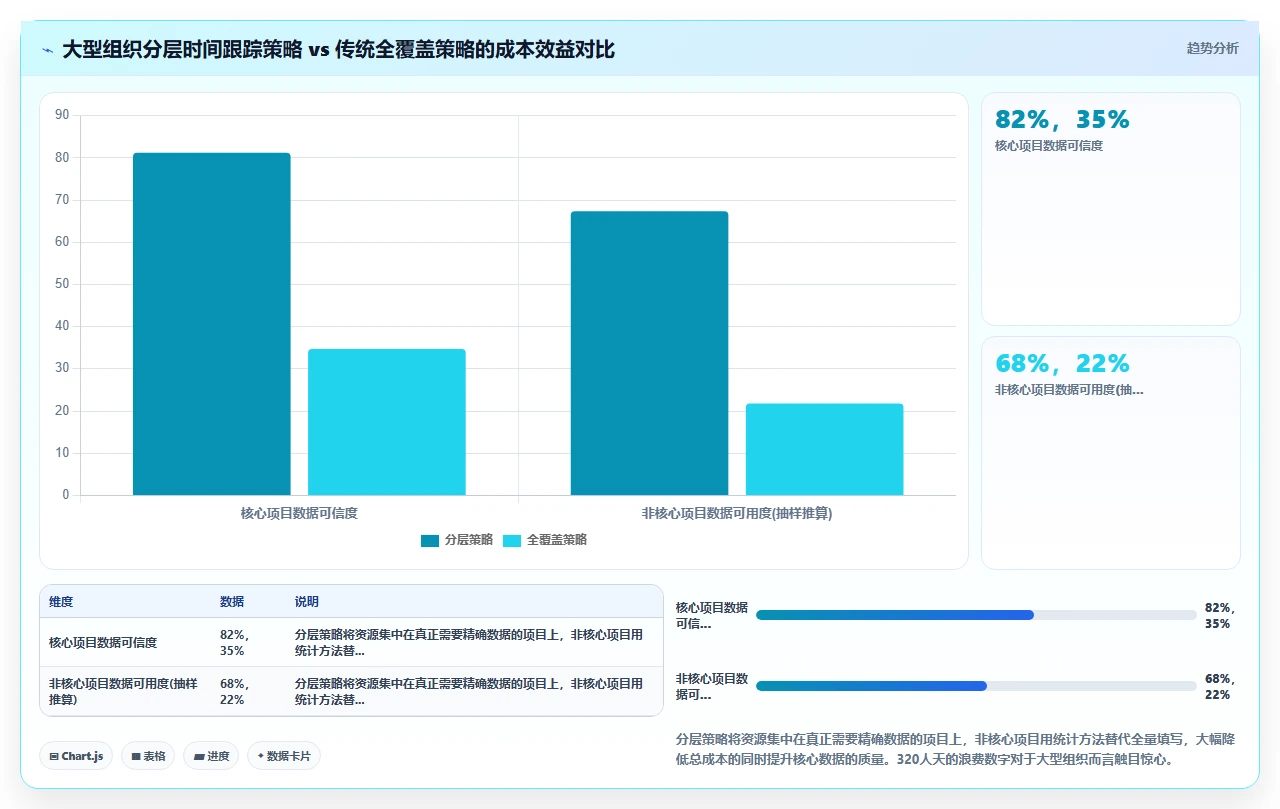The height and width of the screenshot is (809, 1280).
Task: Click the lightning icon beside the dashboard title
Action: (47, 50)
